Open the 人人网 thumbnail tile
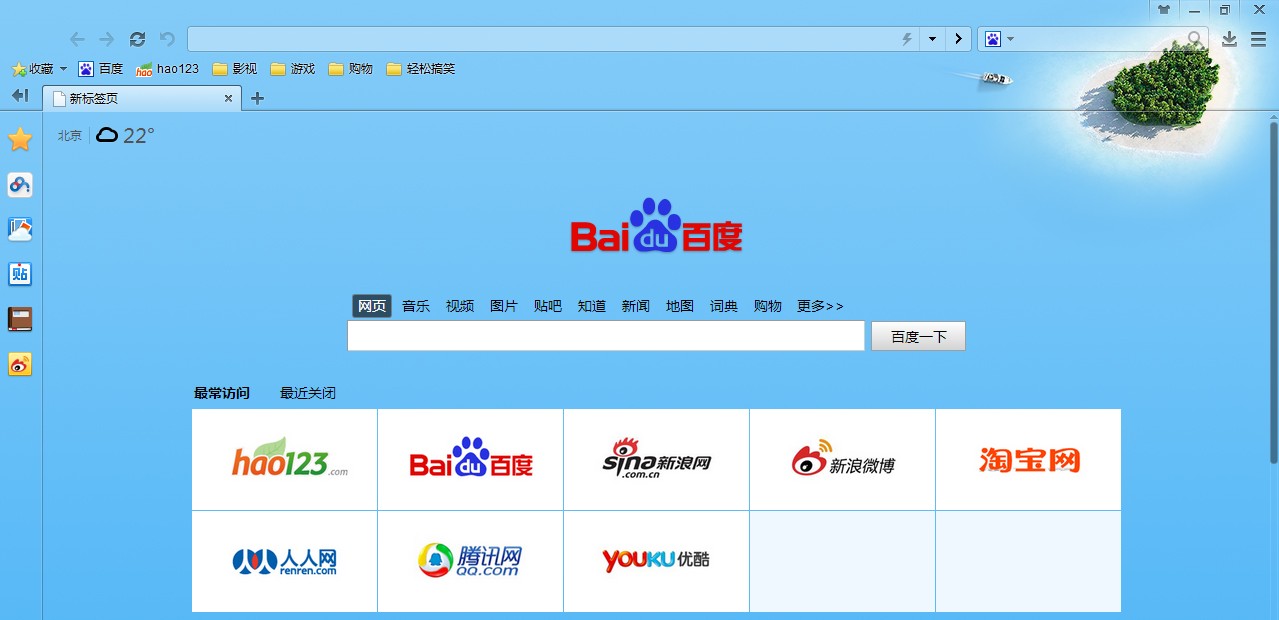 point(285,561)
